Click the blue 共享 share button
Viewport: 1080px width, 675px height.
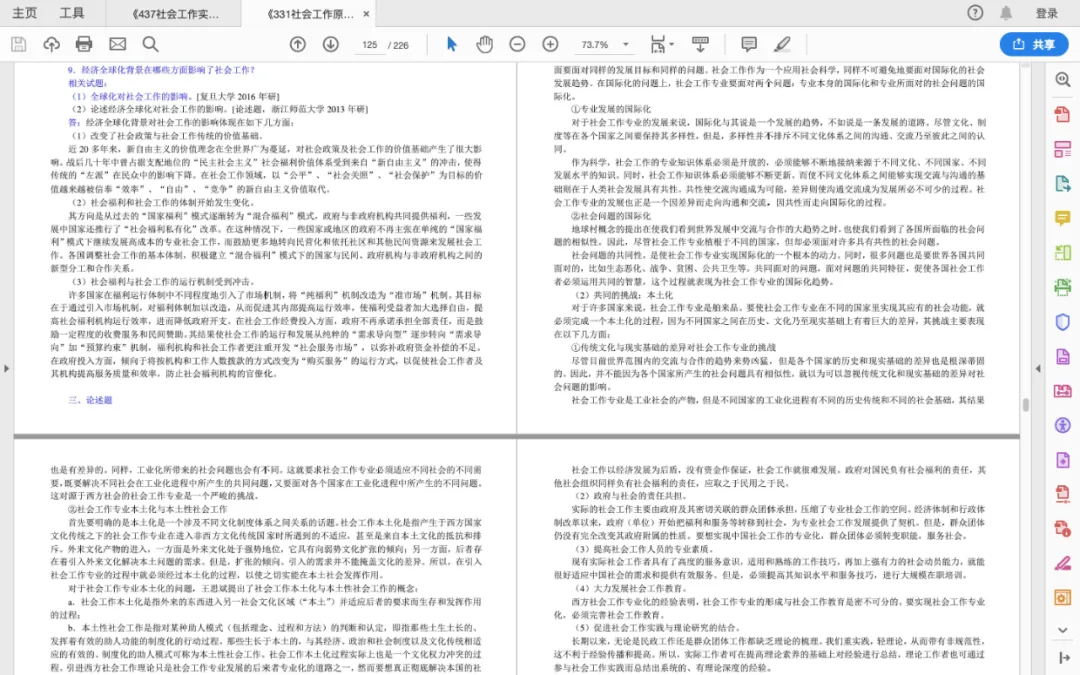(1034, 44)
